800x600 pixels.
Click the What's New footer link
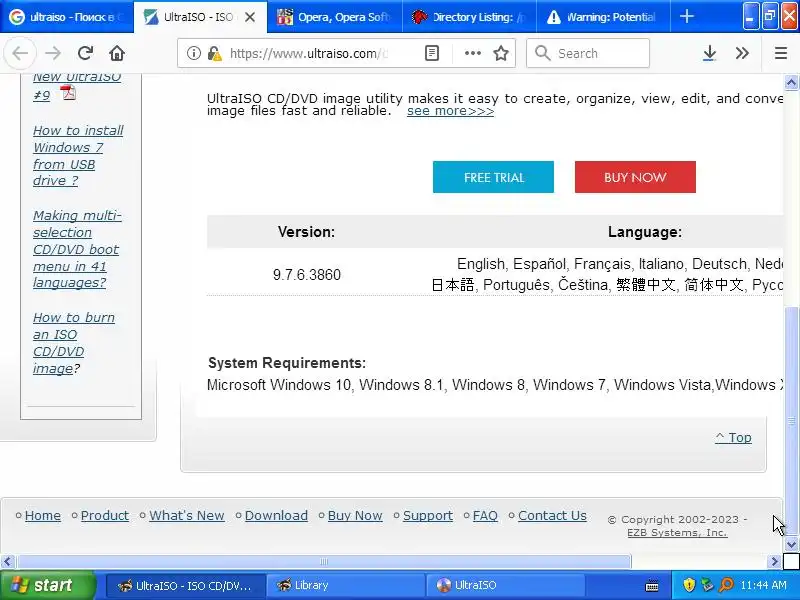coord(187,515)
